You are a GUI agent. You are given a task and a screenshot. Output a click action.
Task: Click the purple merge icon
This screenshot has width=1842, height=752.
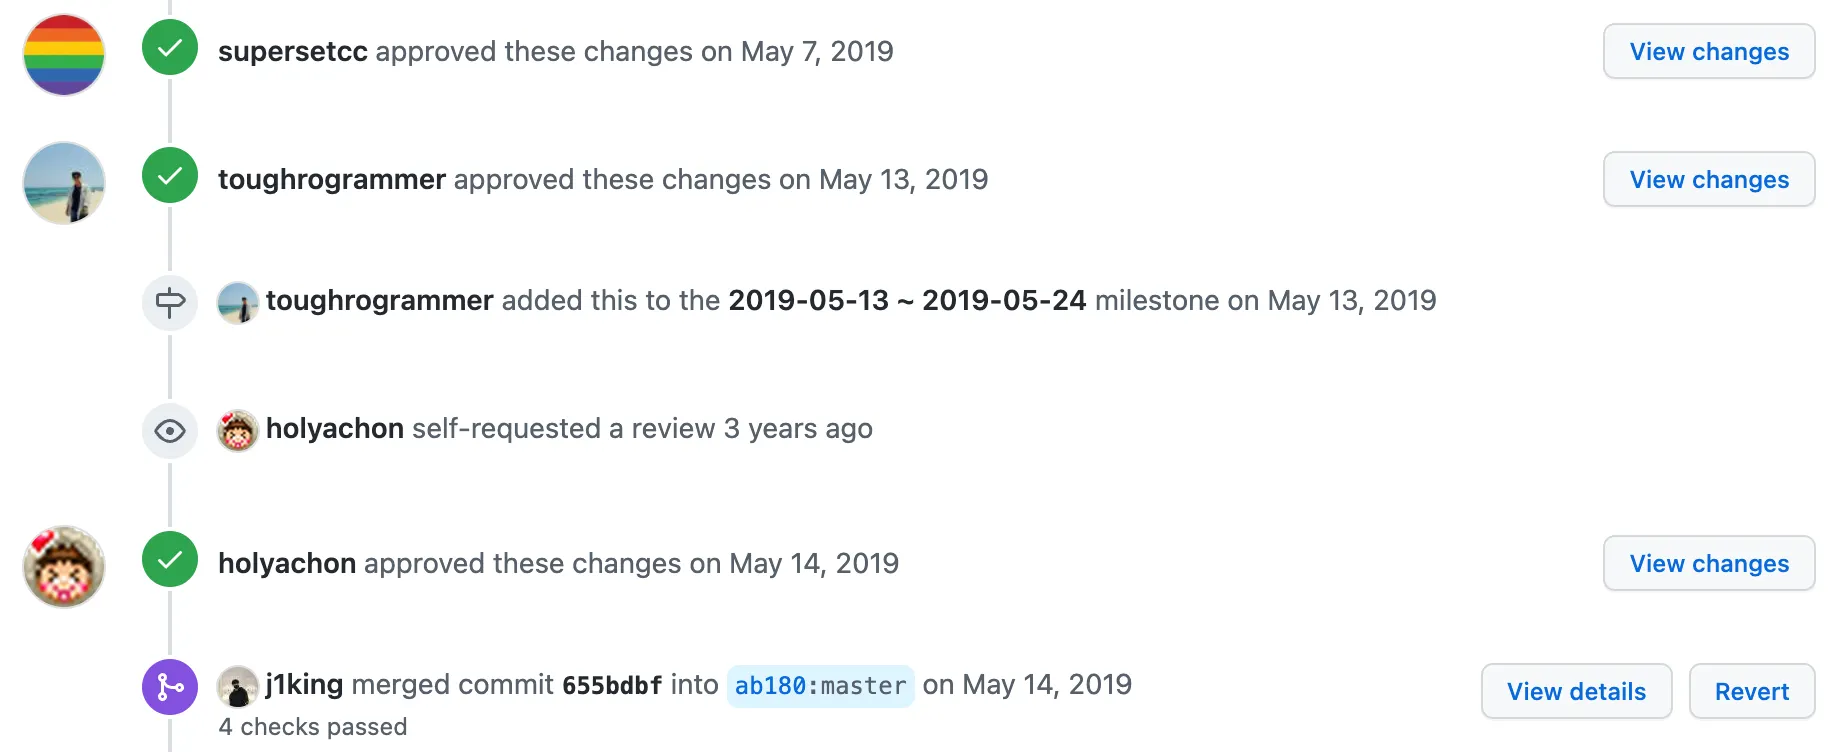[x=170, y=687]
